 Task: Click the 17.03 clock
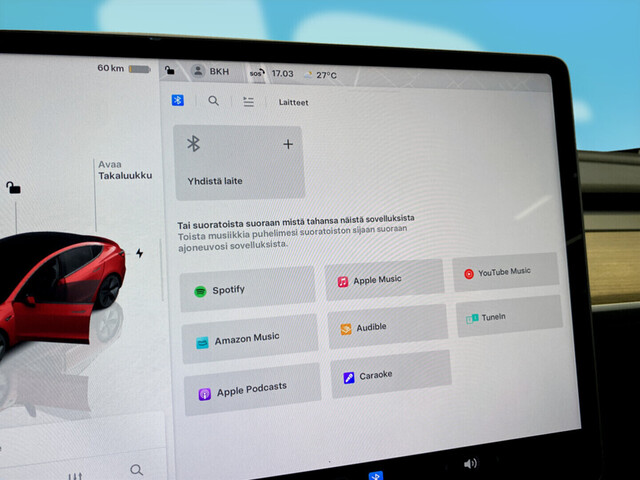click(282, 74)
